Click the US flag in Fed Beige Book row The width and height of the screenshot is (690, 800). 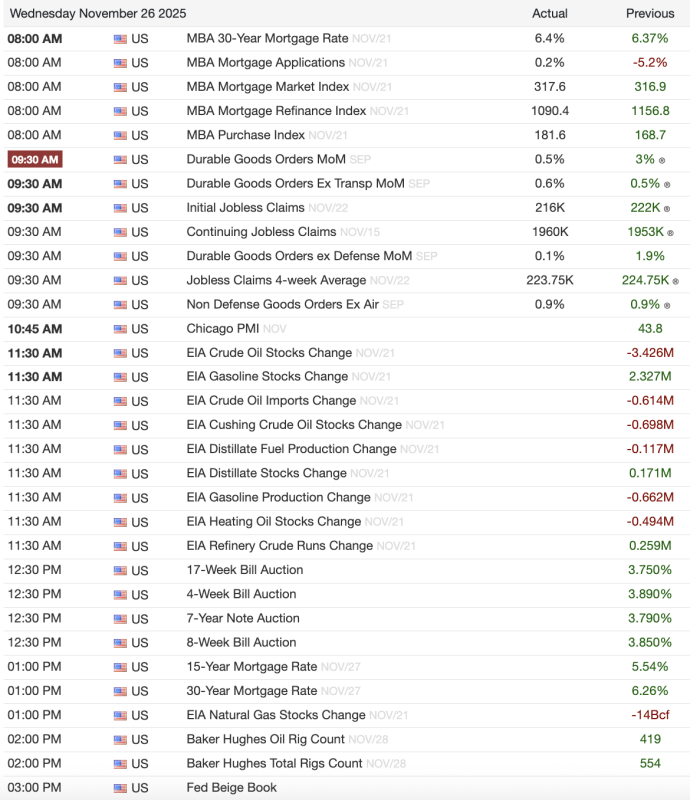[x=120, y=788]
